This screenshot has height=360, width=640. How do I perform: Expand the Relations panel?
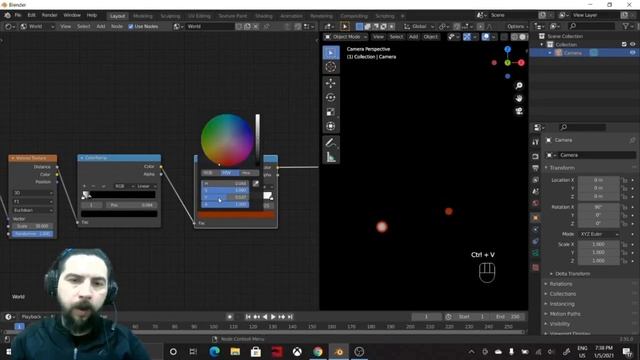(560, 284)
